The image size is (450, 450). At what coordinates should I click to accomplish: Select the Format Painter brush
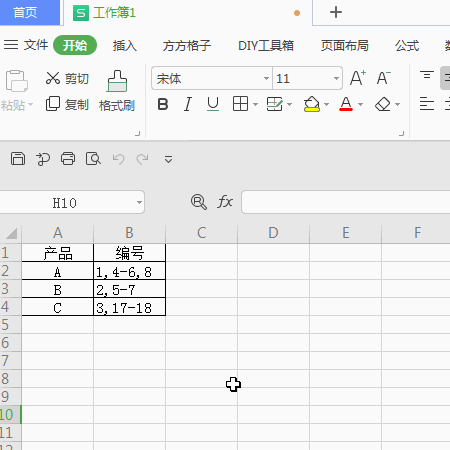point(117,81)
